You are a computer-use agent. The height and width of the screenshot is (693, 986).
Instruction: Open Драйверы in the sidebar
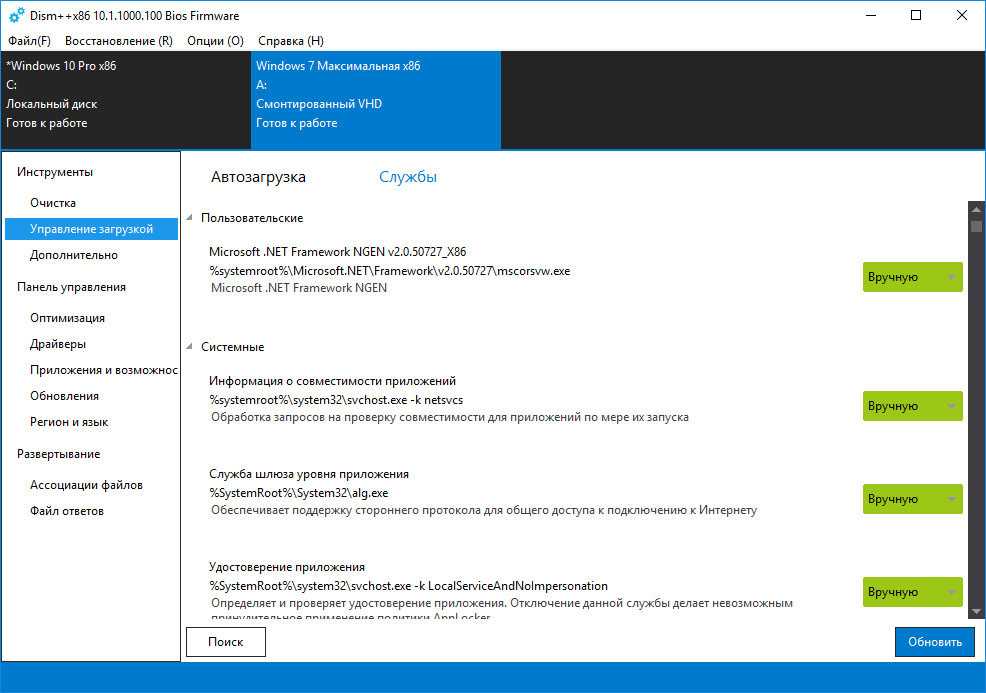coord(58,344)
